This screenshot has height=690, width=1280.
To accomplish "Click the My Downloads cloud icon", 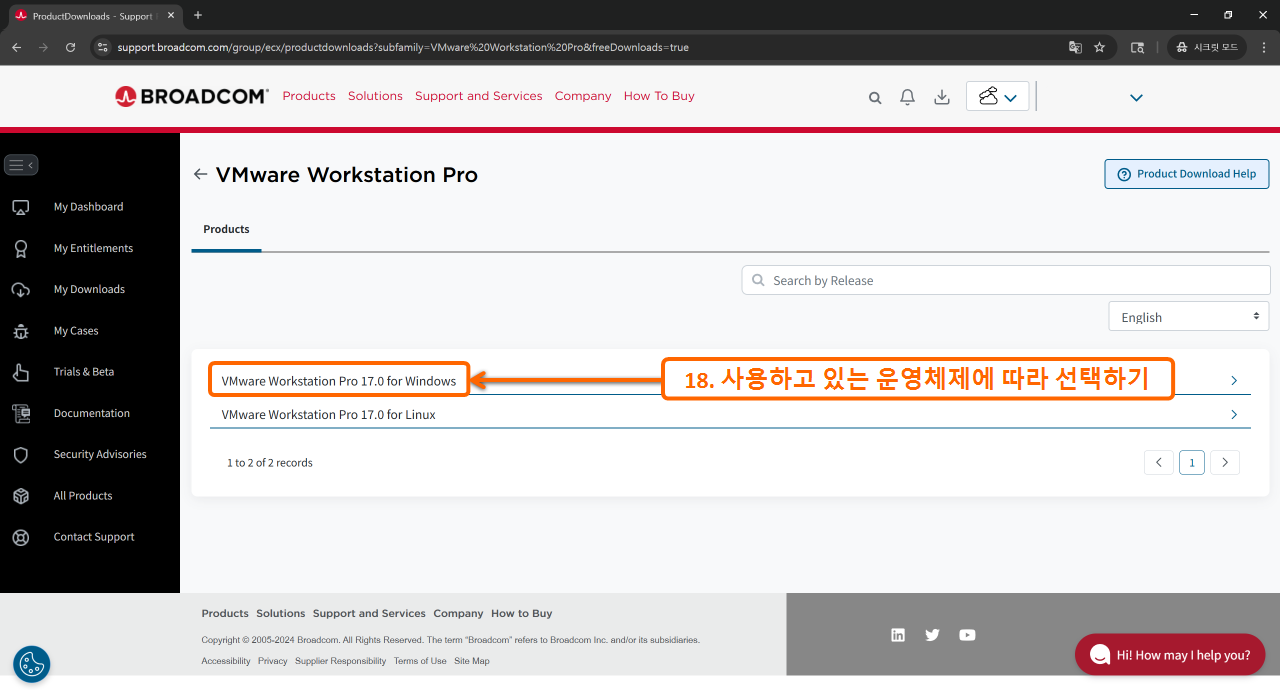I will point(20,290).
